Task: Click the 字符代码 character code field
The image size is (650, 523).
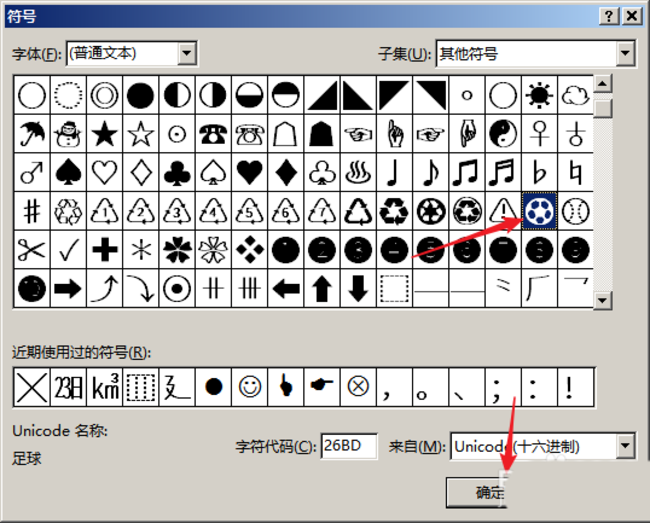Action: (348, 446)
